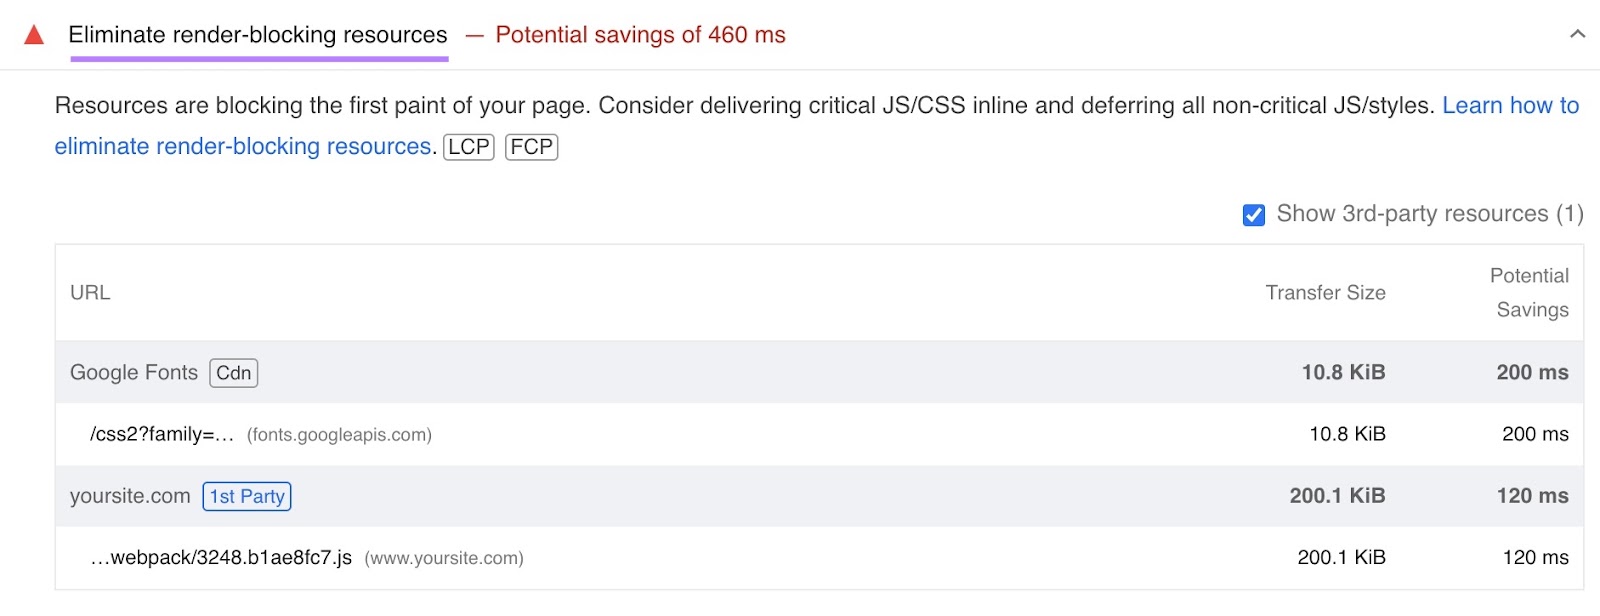Click the Cdn badge next to Google Fonts

pos(233,372)
